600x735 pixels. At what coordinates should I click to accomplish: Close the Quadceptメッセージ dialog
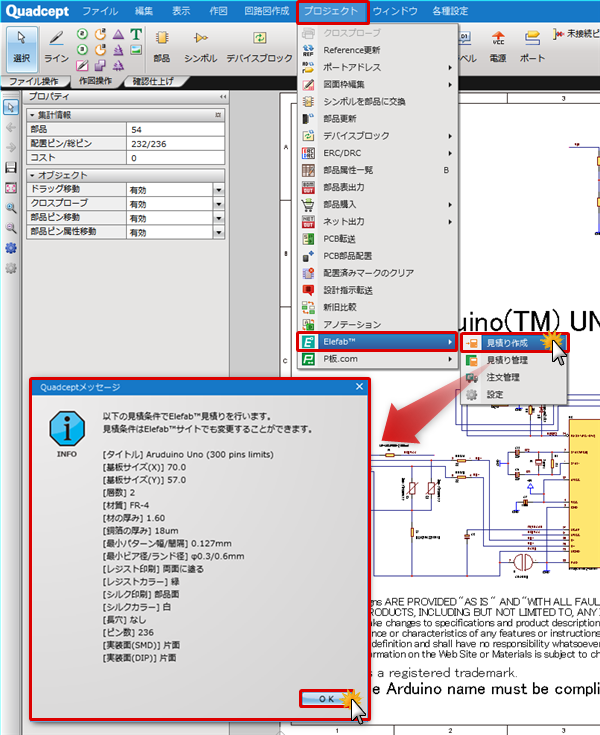pos(359,387)
